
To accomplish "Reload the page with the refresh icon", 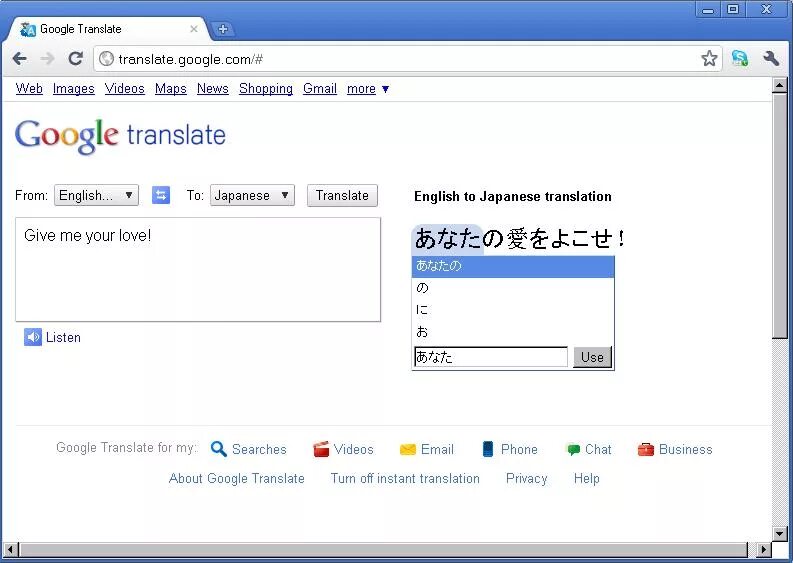I will tap(76, 59).
